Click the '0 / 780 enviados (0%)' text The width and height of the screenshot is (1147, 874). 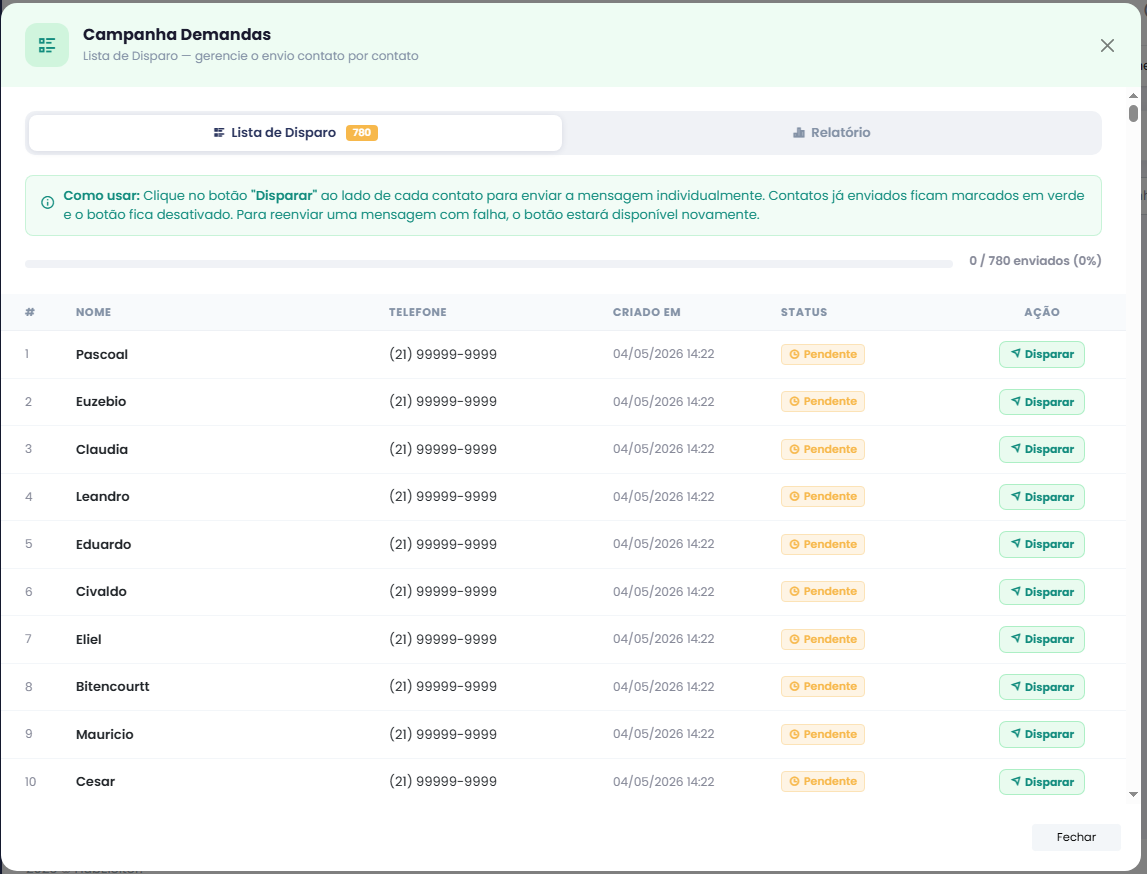(x=1035, y=260)
